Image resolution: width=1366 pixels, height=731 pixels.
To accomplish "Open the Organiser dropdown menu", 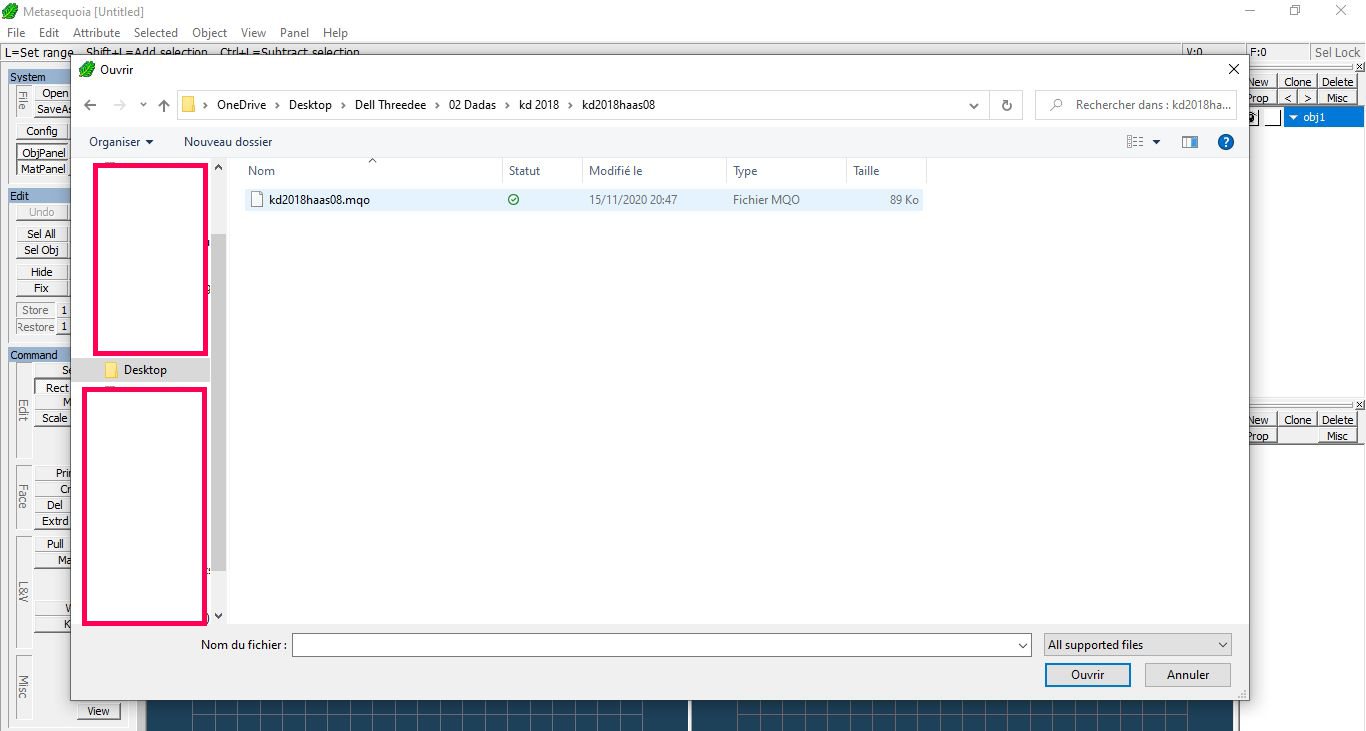I will click(x=121, y=142).
